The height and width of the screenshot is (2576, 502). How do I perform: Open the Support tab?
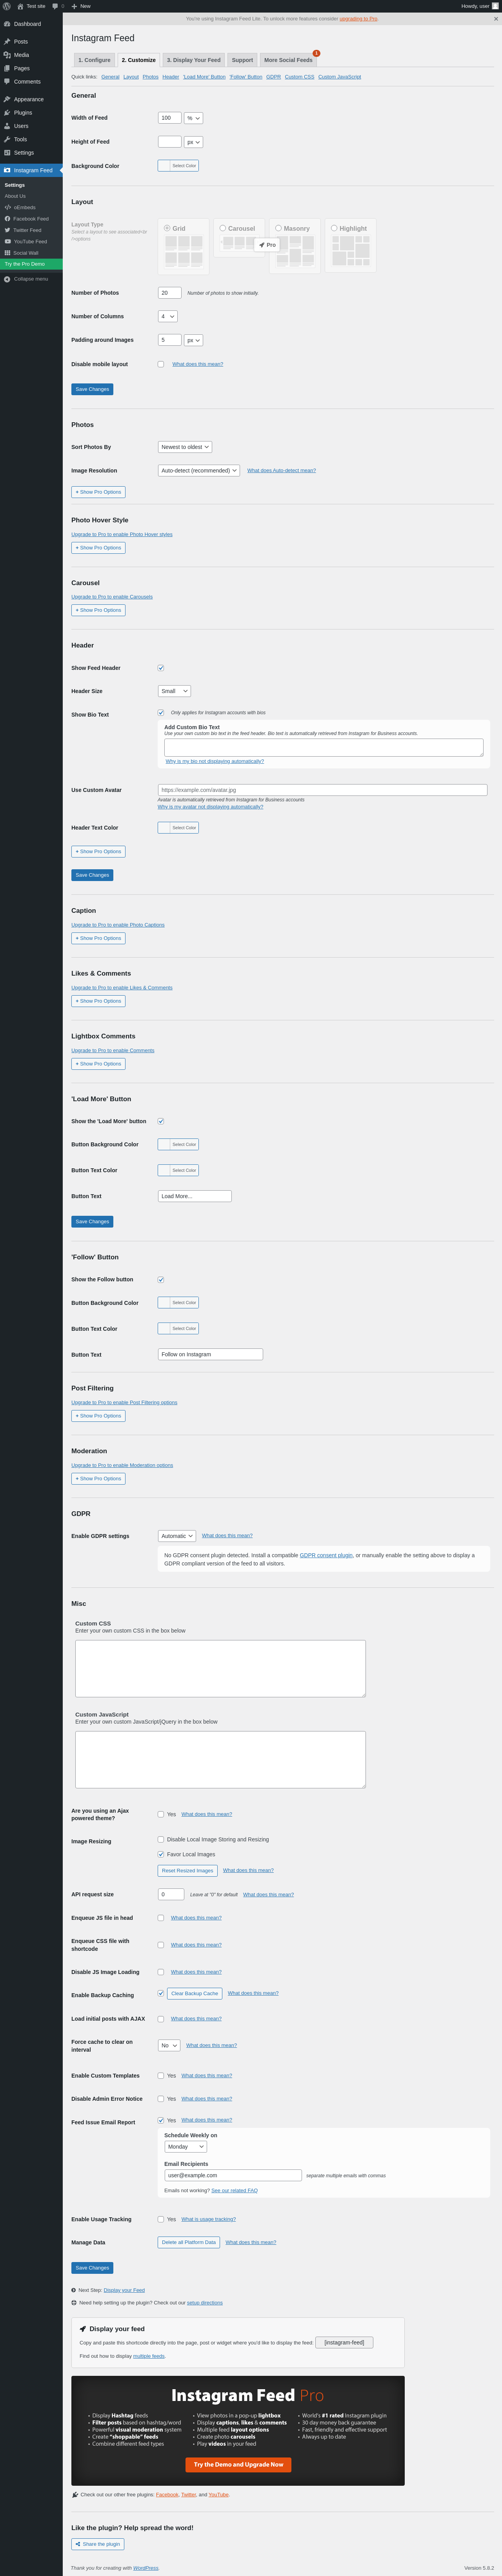[242, 60]
